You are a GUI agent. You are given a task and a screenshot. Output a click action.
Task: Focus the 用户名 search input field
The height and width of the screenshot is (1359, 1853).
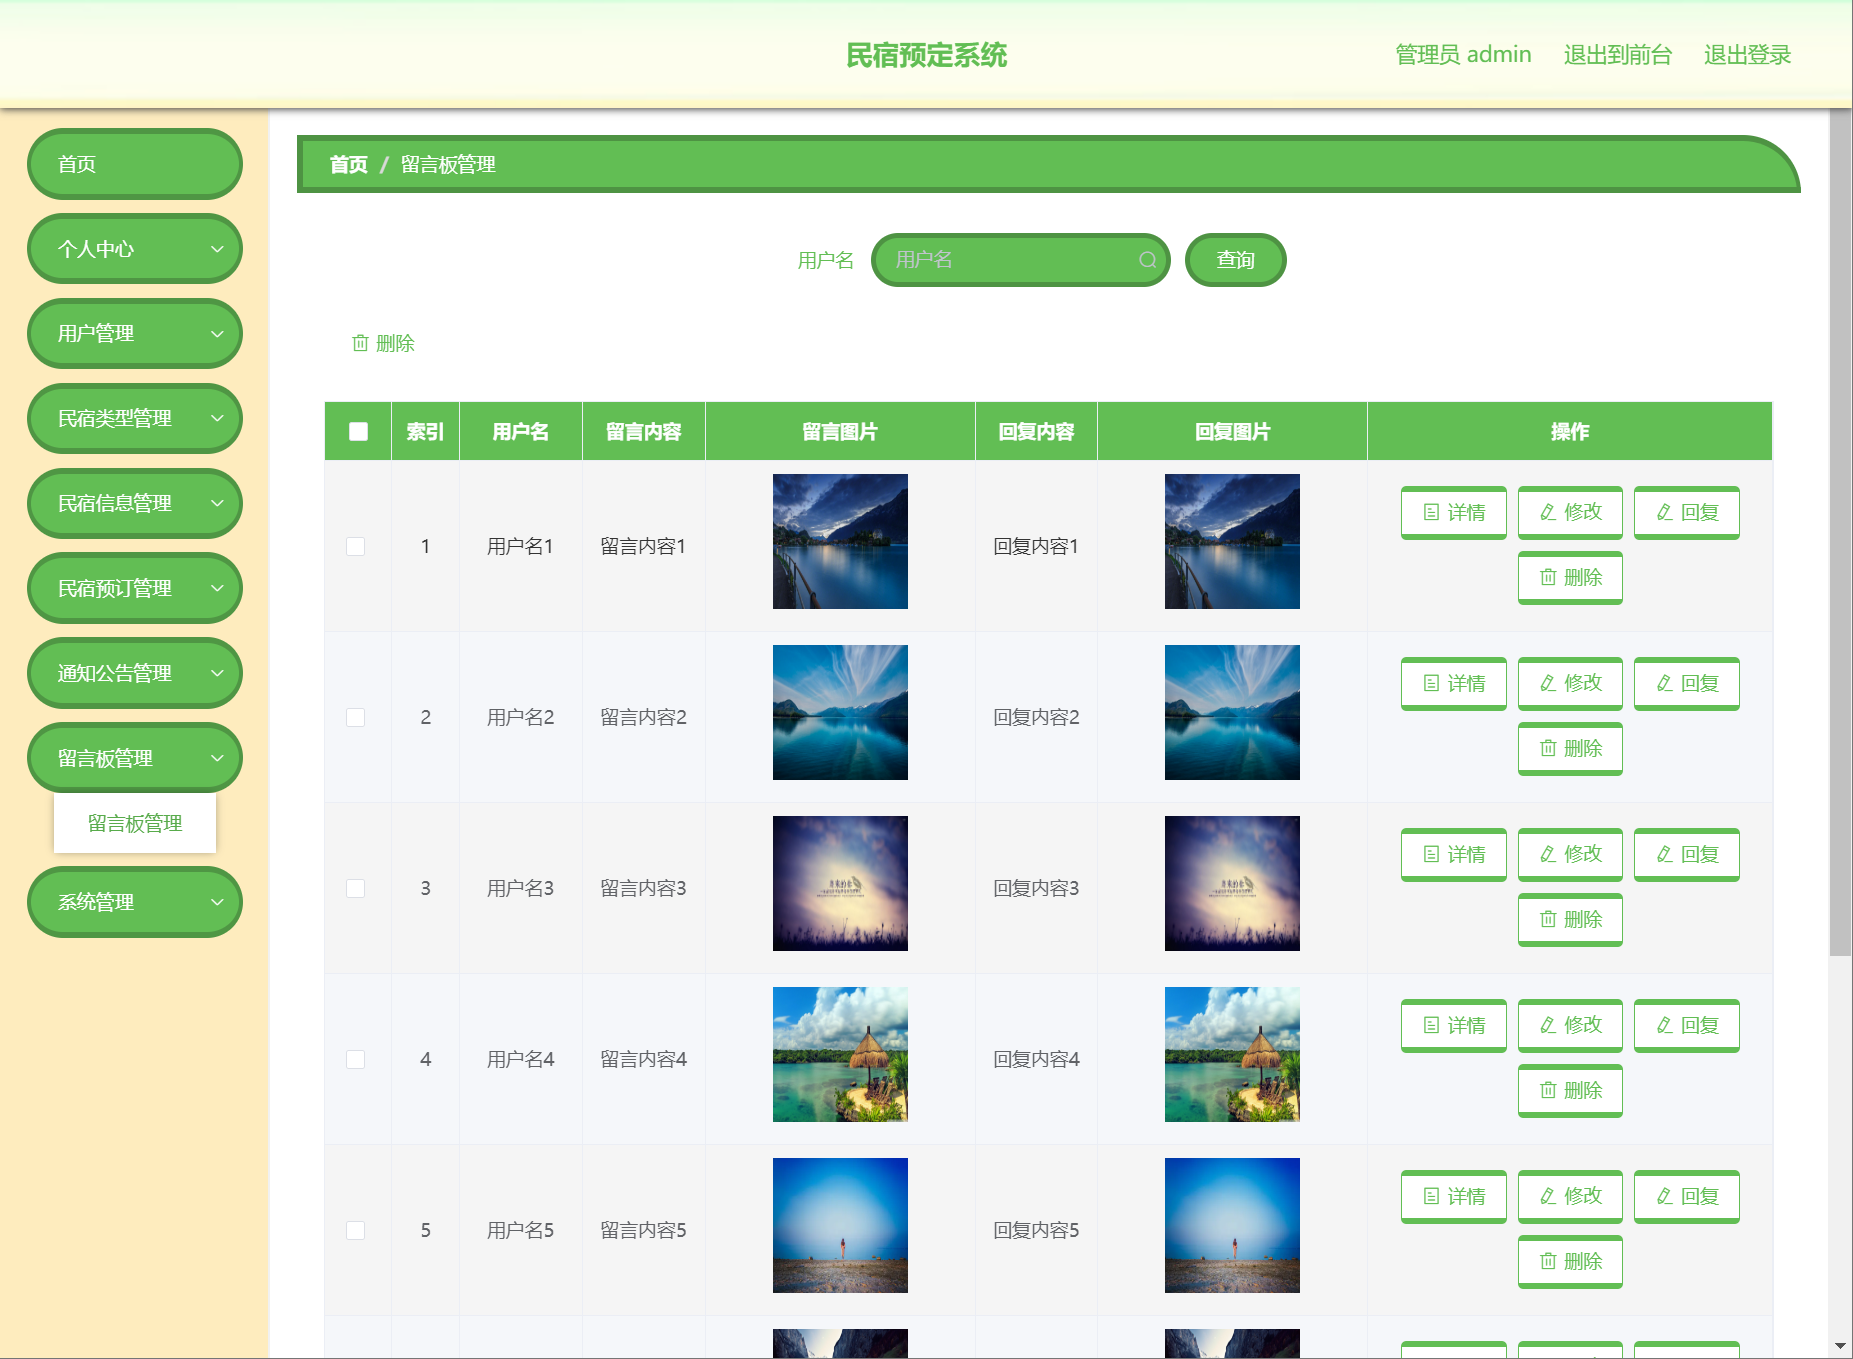(x=1020, y=260)
